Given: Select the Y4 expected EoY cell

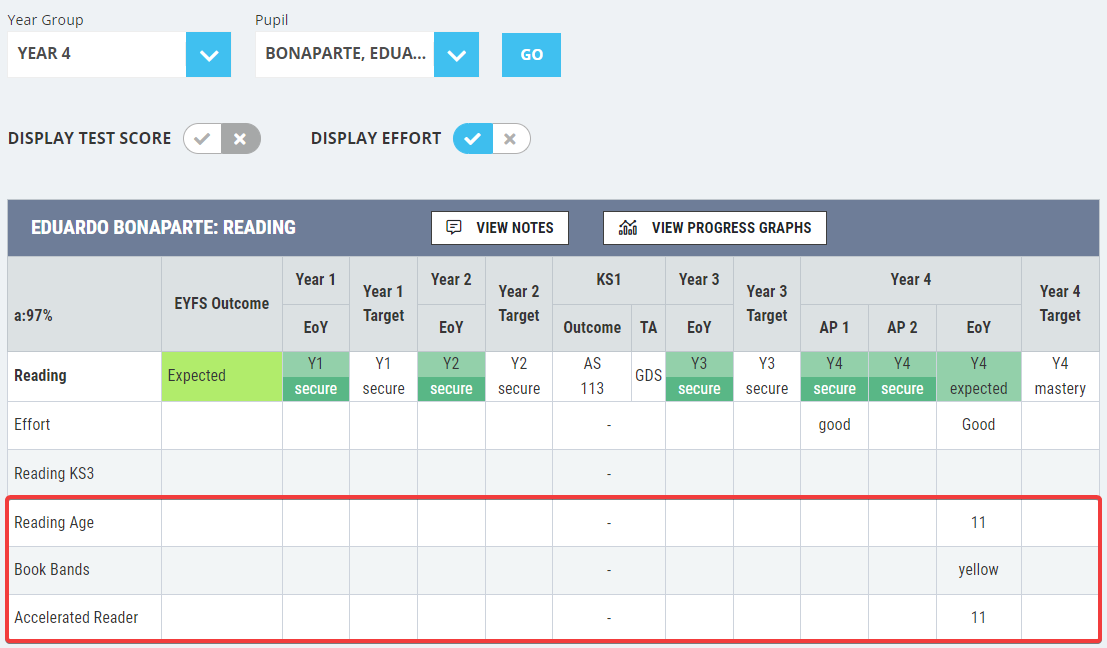Looking at the screenshot, I should [x=978, y=376].
